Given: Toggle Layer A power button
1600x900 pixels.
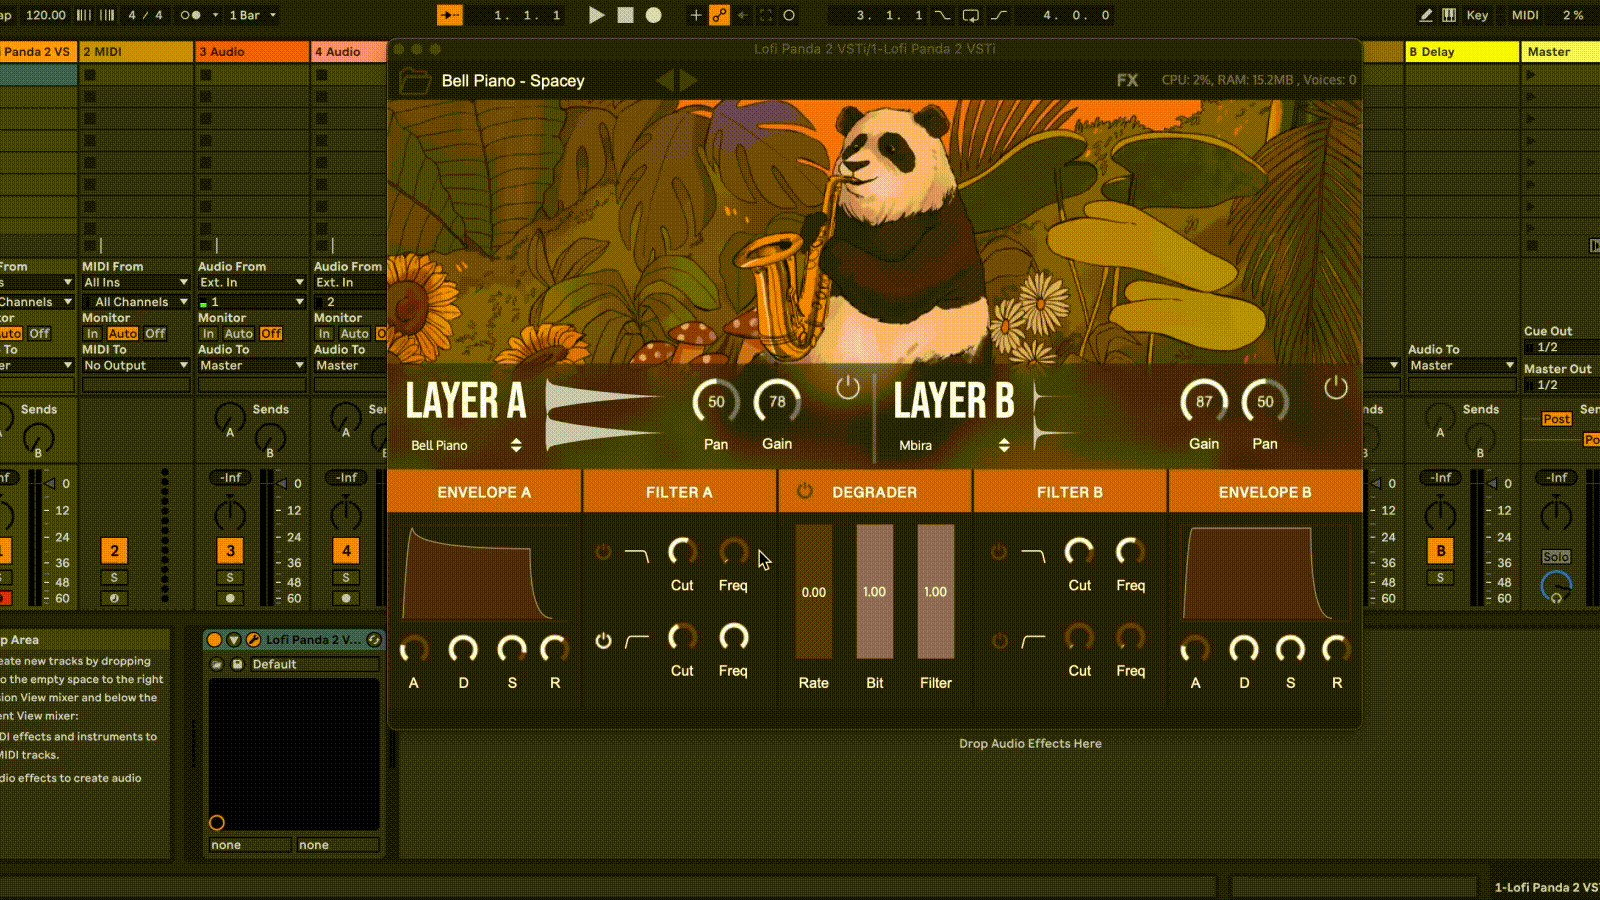Looking at the screenshot, I should click(x=847, y=388).
